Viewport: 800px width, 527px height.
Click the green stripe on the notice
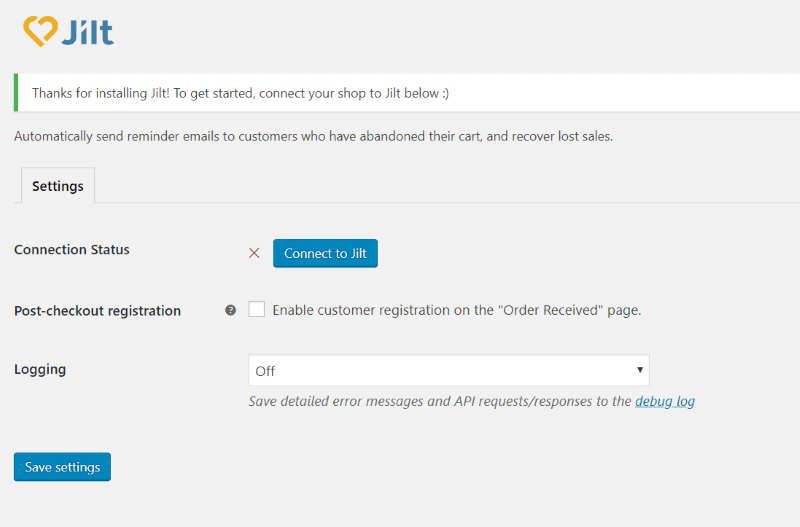pyautogui.click(x=16, y=93)
